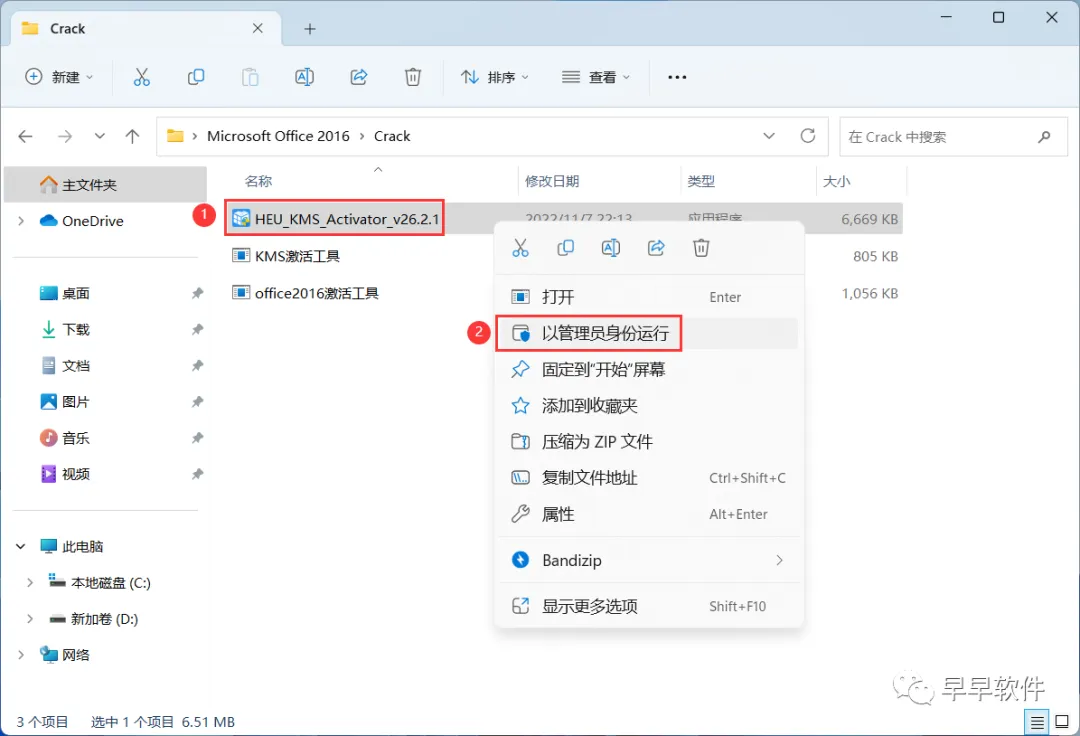Go forward with the right arrow
This screenshot has width=1080, height=736.
coord(65,136)
